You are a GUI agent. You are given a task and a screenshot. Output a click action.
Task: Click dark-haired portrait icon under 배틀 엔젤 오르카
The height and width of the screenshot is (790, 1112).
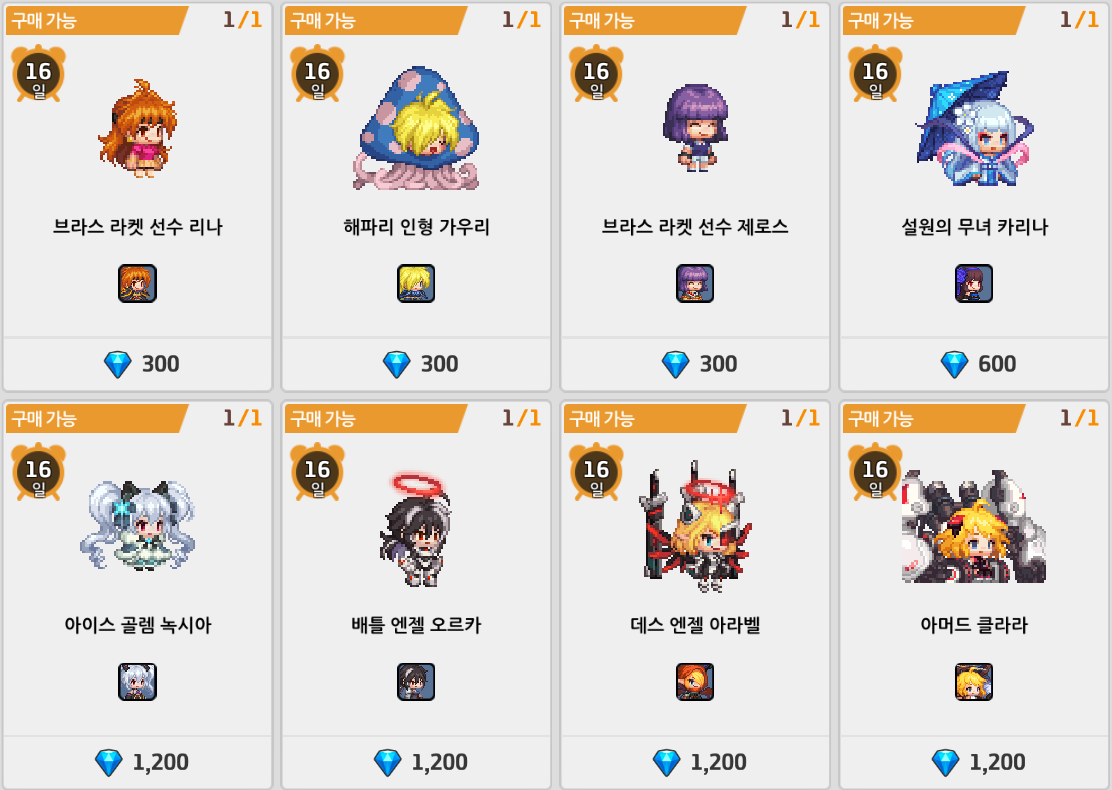point(416,682)
